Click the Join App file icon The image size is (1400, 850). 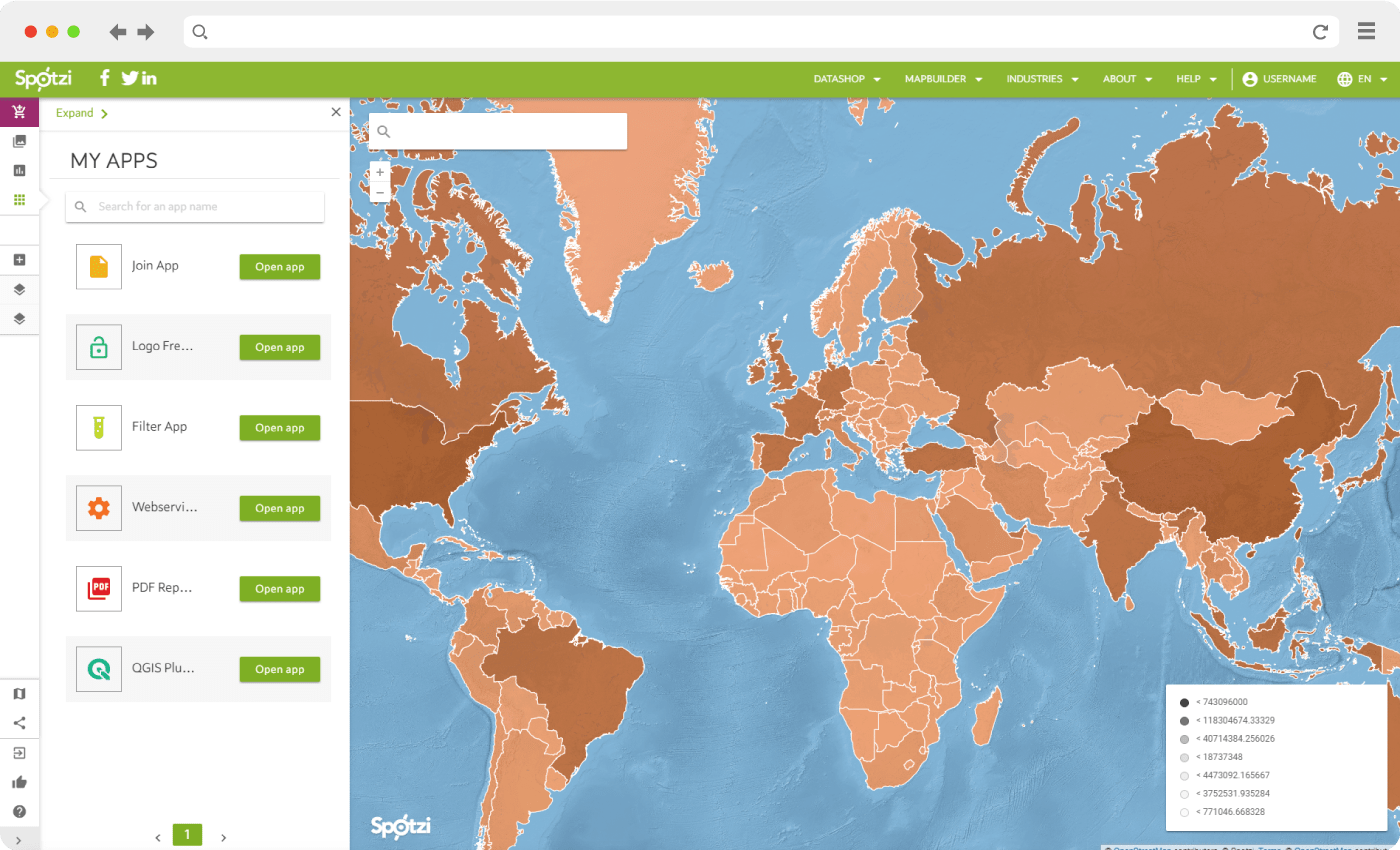tap(99, 267)
